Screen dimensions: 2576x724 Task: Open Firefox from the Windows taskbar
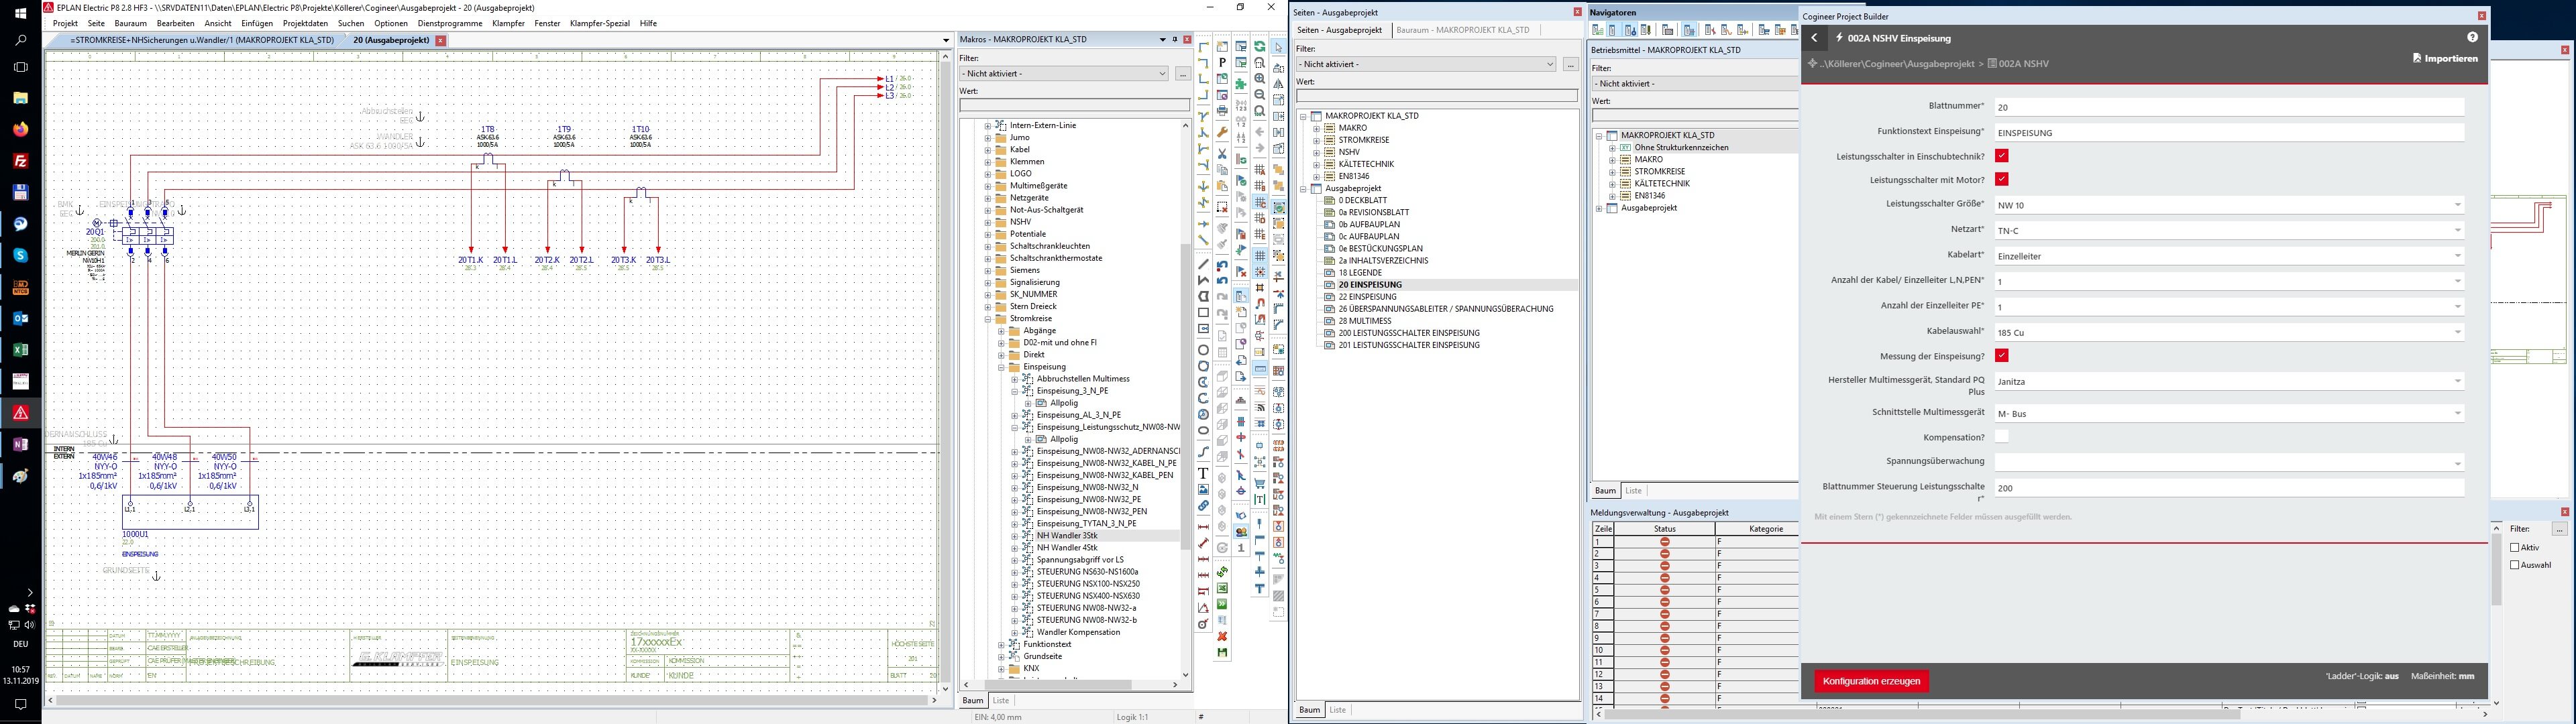(x=20, y=129)
